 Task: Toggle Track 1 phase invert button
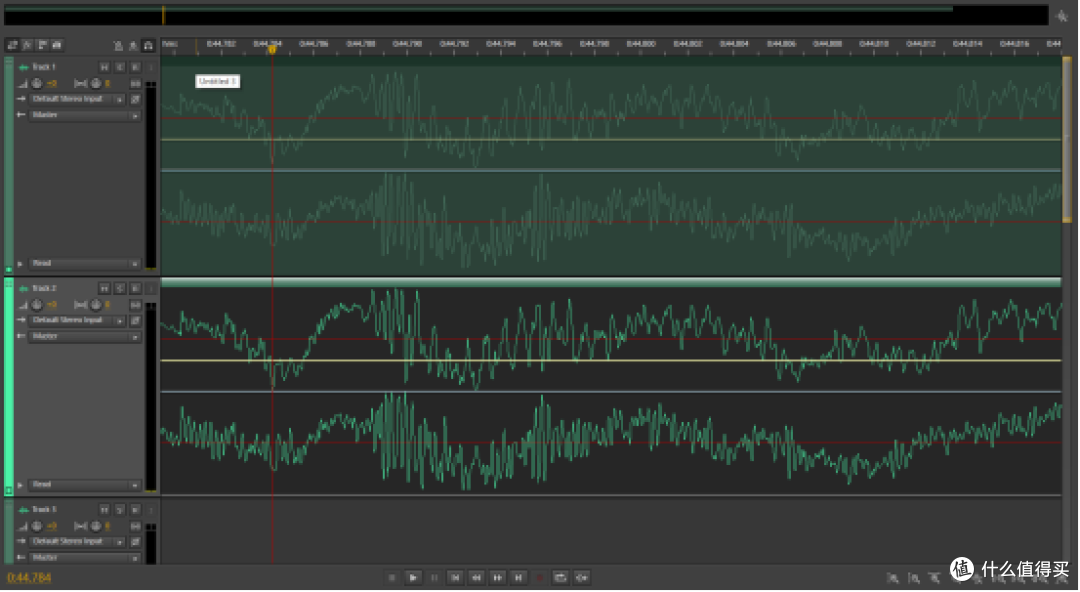coord(136,99)
